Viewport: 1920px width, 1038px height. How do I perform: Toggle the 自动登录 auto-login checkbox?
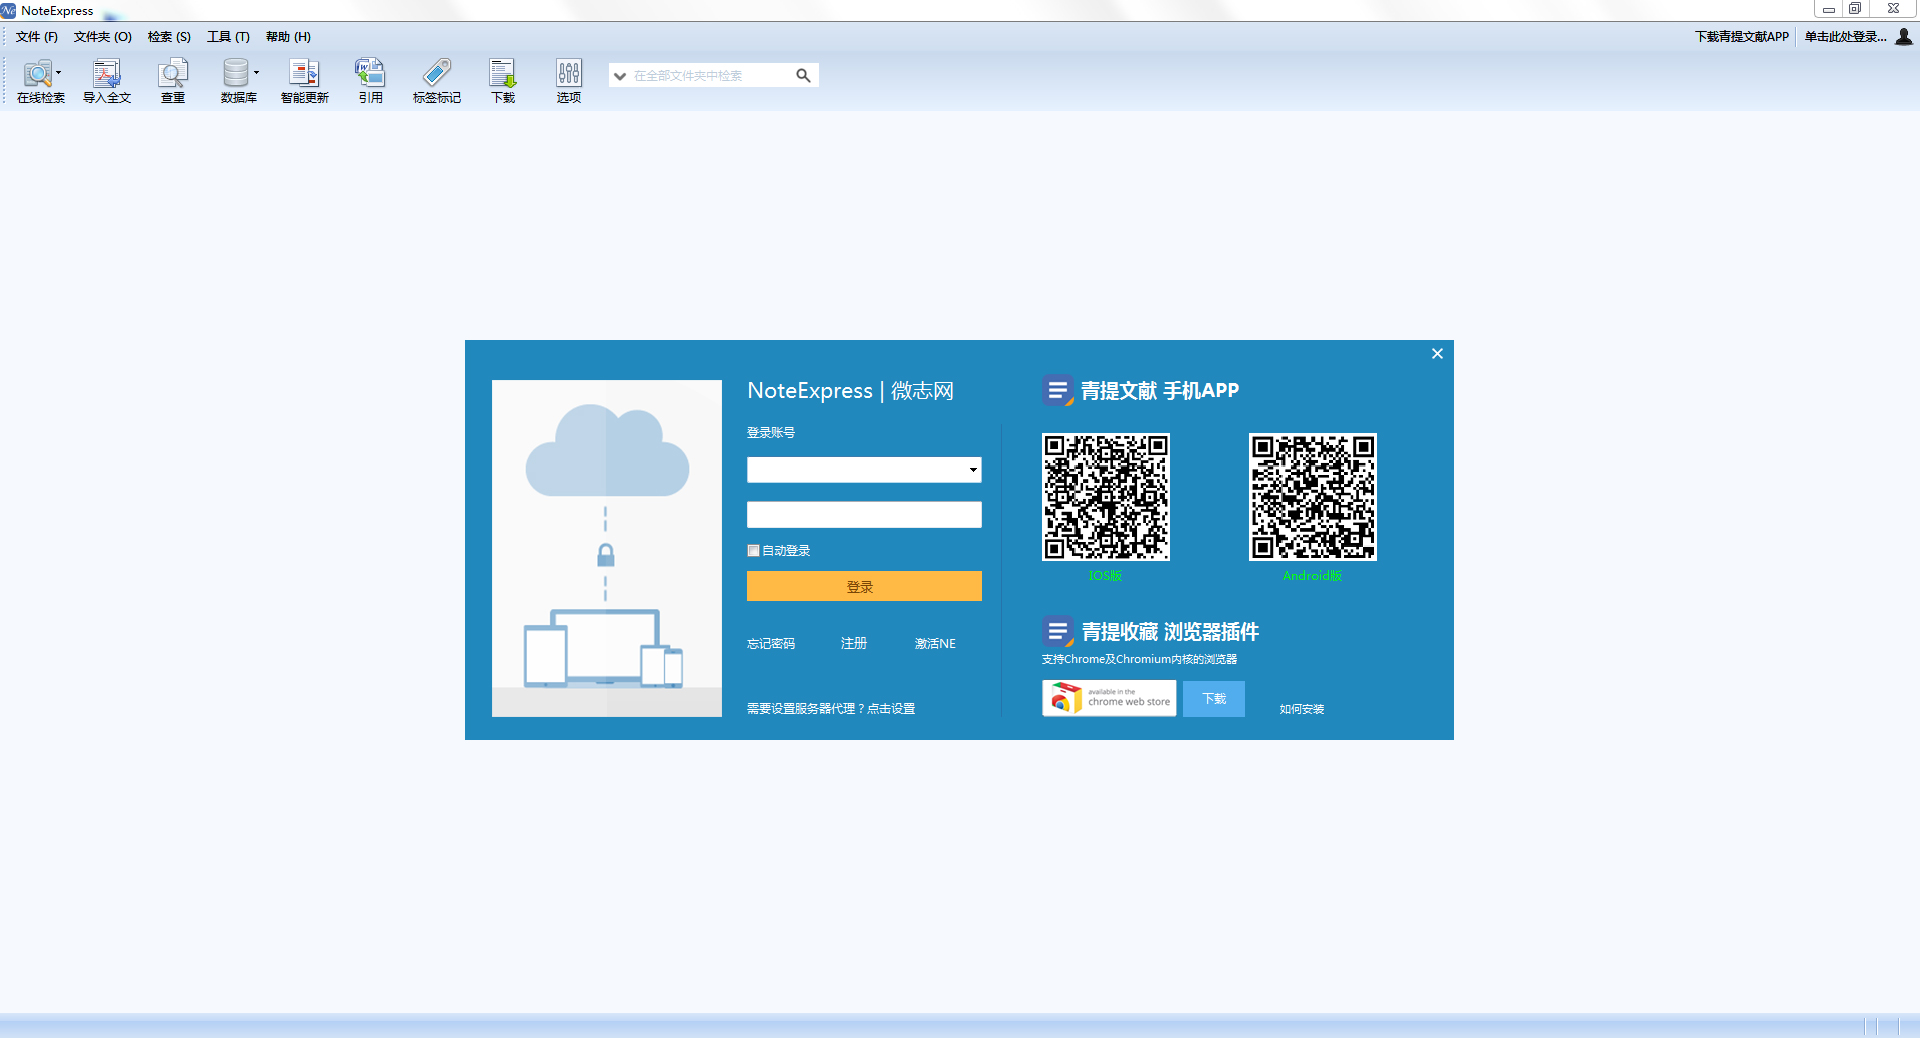(x=753, y=550)
